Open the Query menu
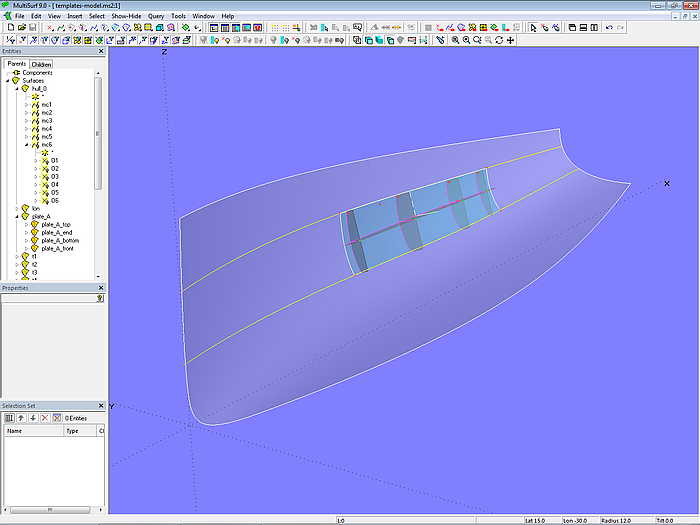 pyautogui.click(x=156, y=16)
